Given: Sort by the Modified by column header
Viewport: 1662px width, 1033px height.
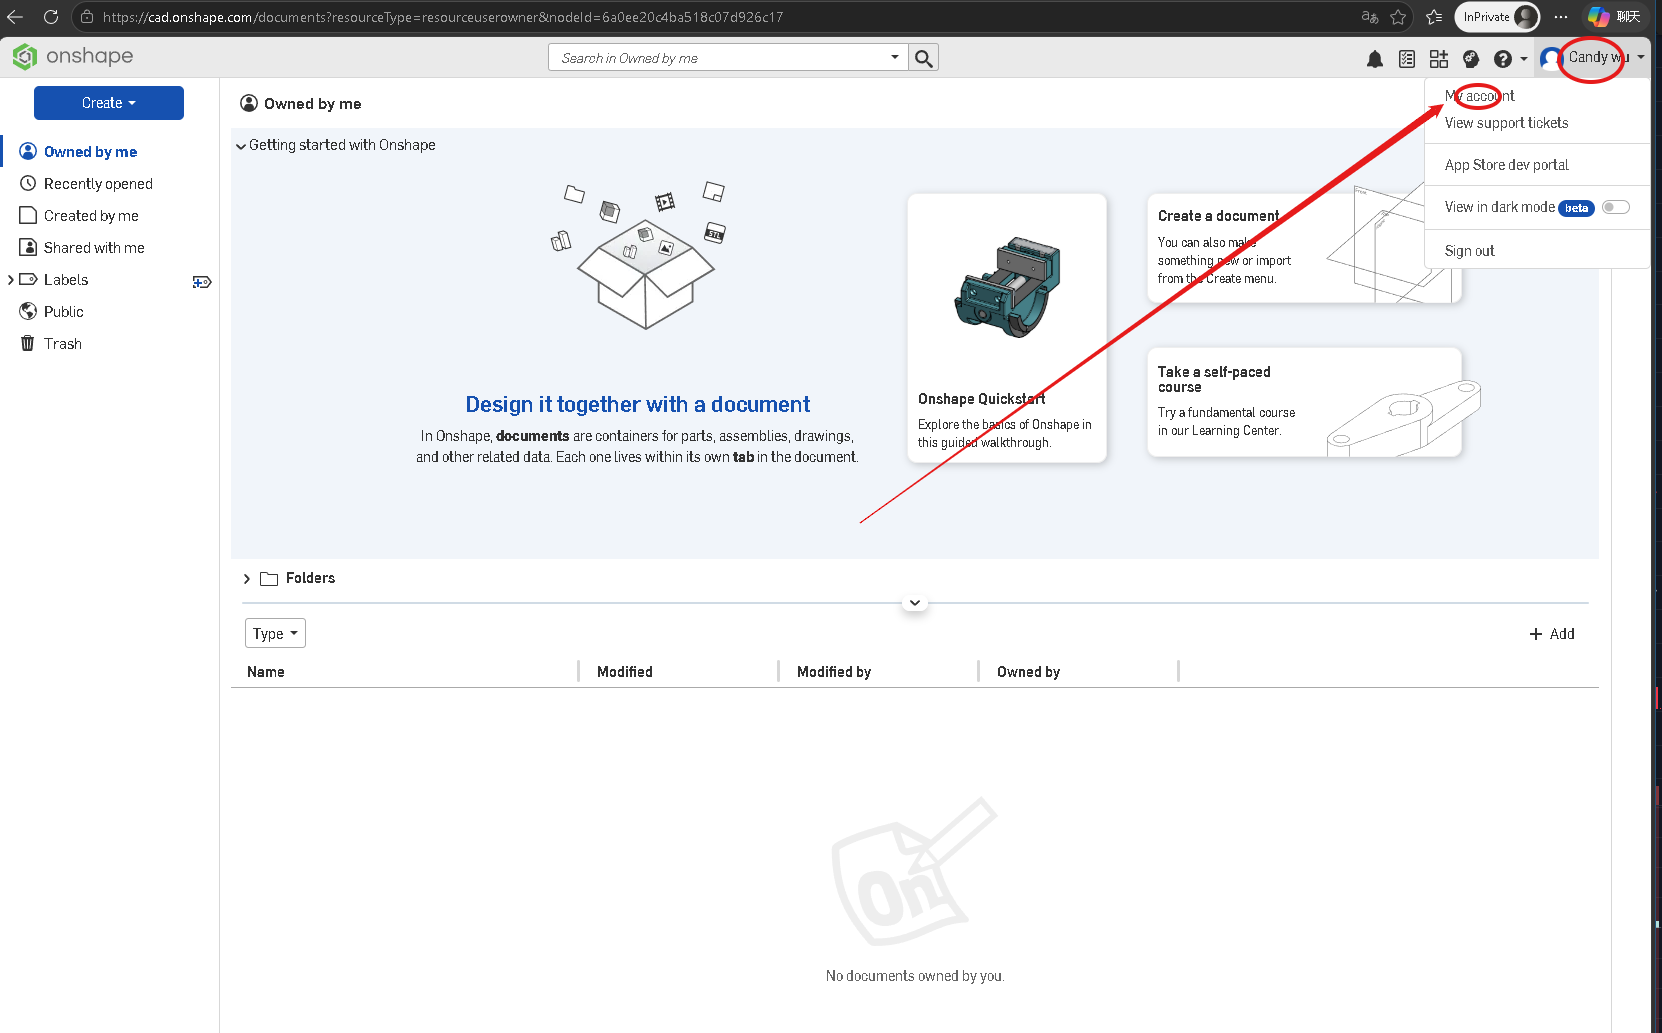Looking at the screenshot, I should click(x=834, y=672).
